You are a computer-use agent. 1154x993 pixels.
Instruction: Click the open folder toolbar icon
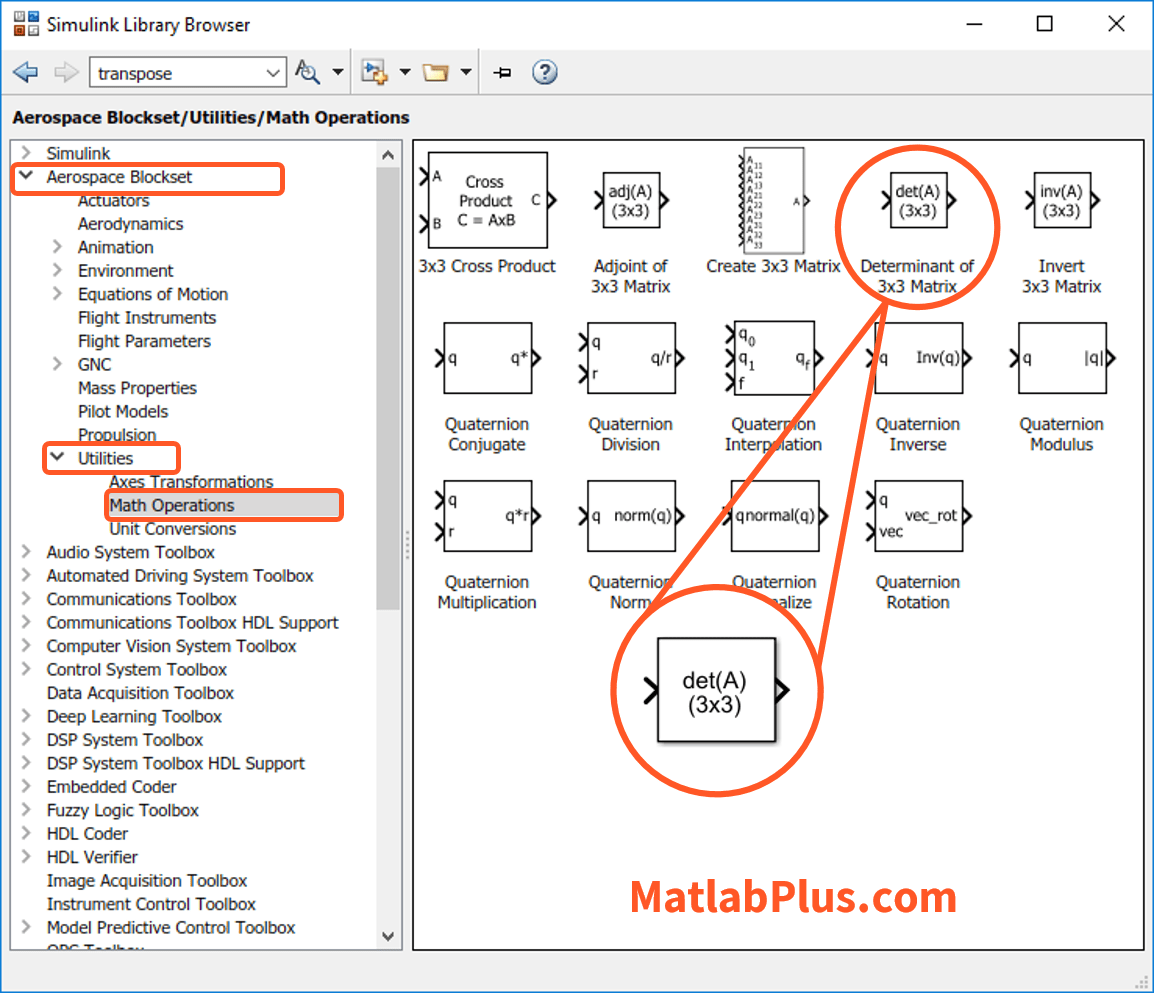(435, 73)
